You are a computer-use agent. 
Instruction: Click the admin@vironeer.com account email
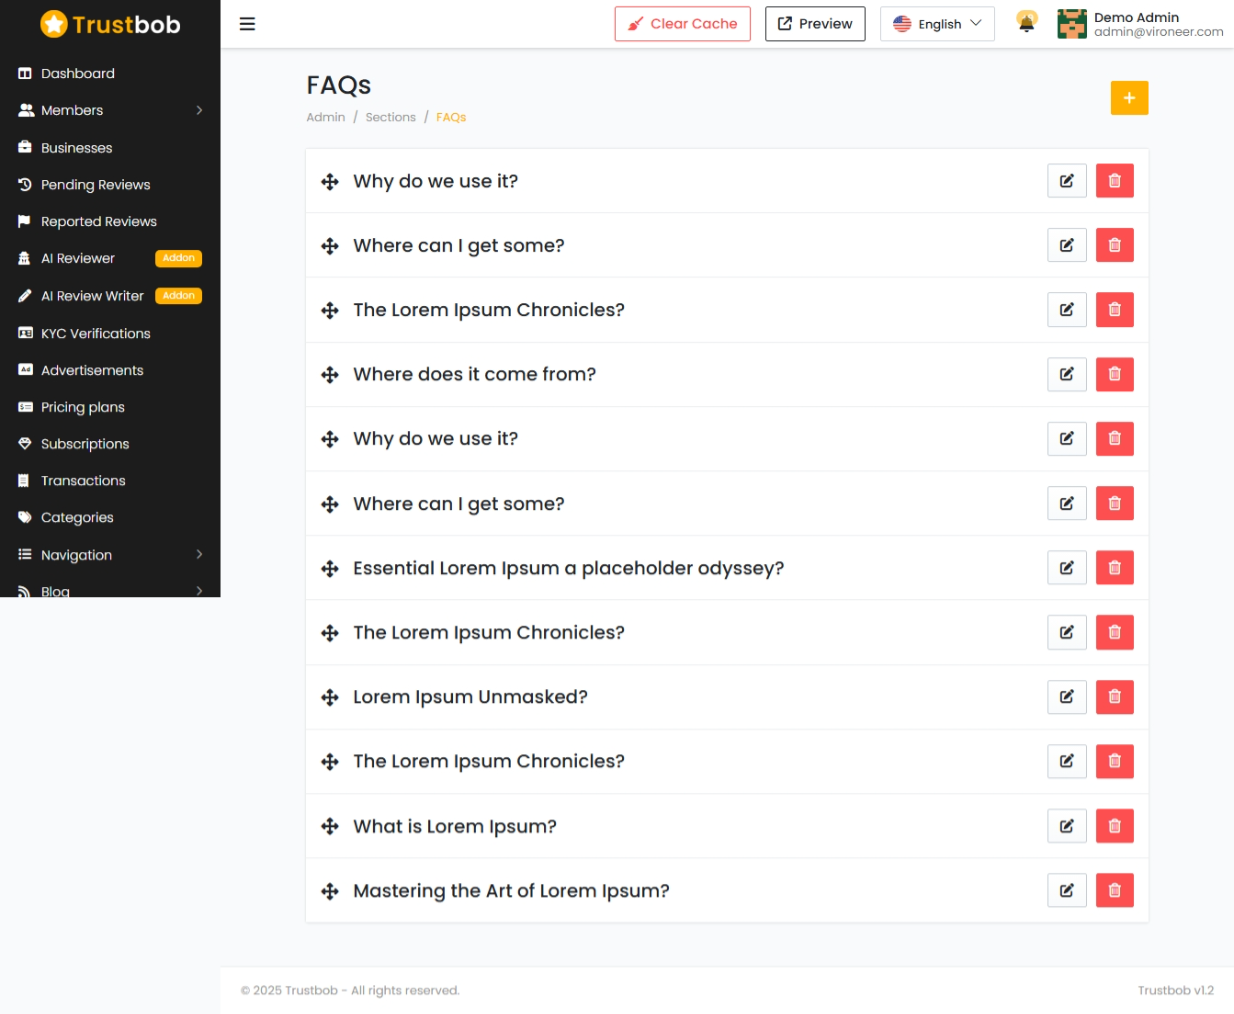click(x=1158, y=32)
